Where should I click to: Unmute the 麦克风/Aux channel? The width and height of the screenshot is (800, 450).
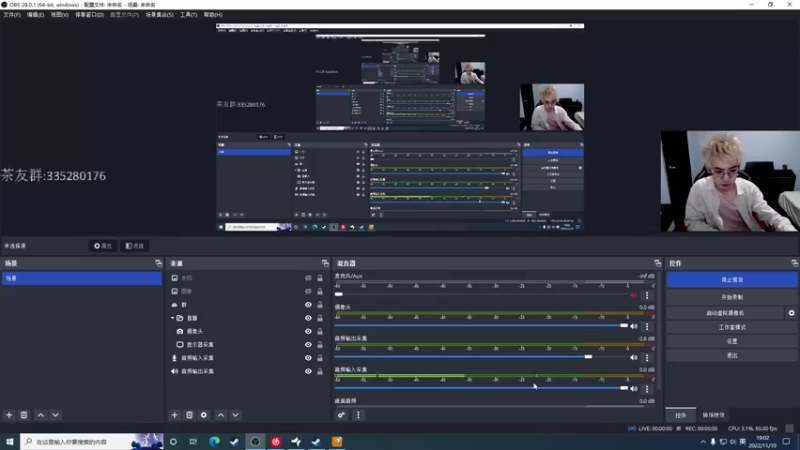click(634, 295)
